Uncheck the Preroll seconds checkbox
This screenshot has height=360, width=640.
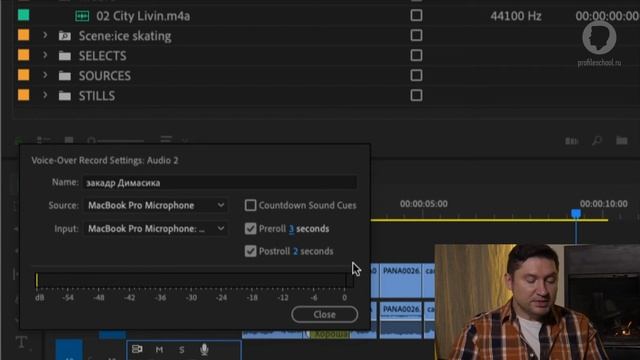pyautogui.click(x=251, y=228)
